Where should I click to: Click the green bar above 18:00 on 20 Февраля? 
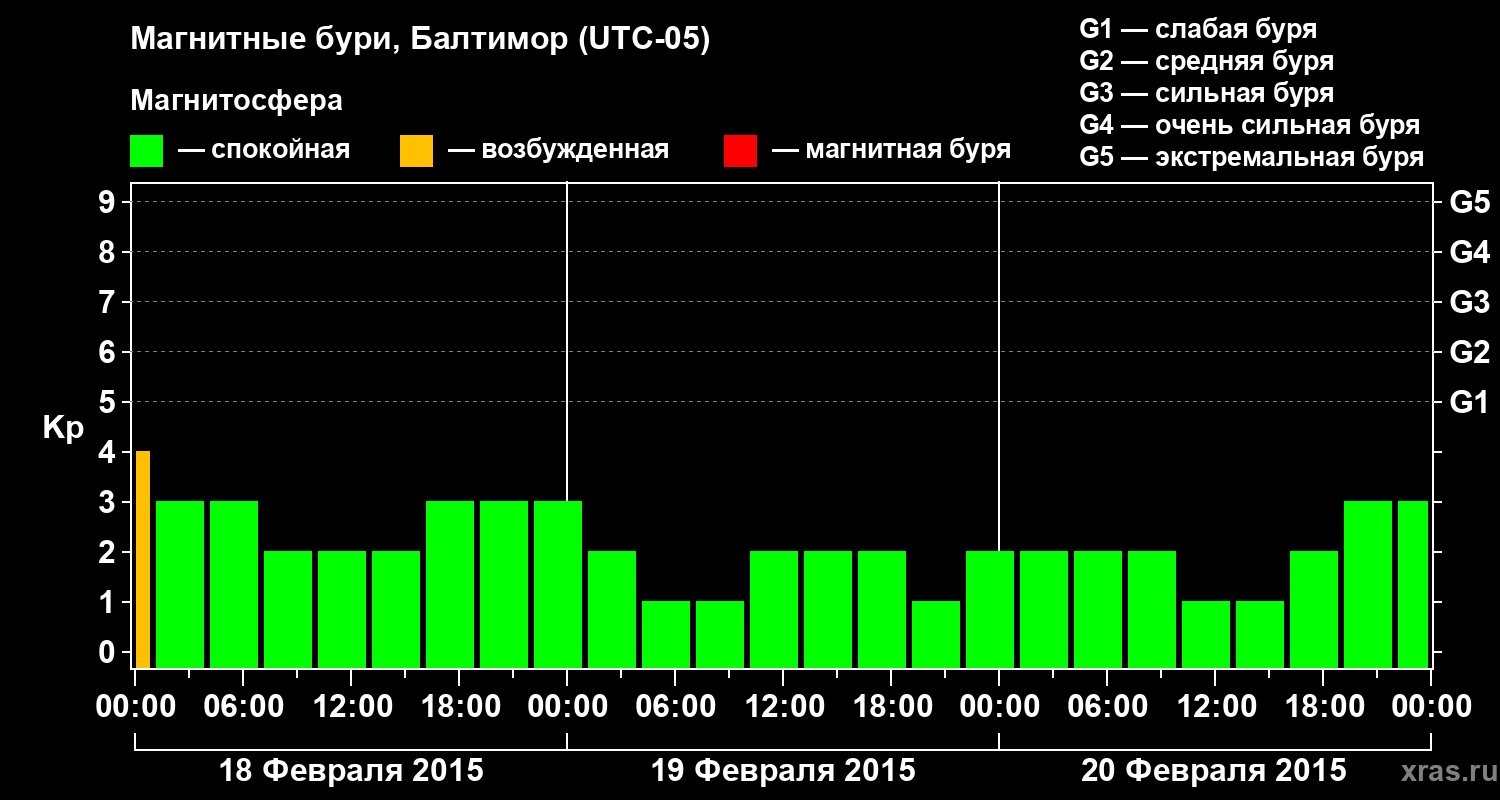1314,610
